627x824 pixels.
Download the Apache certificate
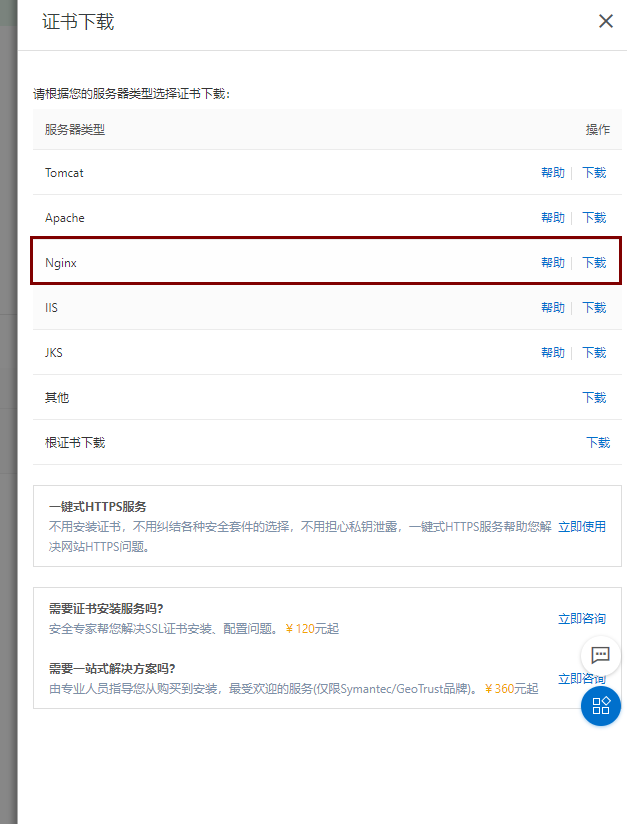(x=594, y=218)
